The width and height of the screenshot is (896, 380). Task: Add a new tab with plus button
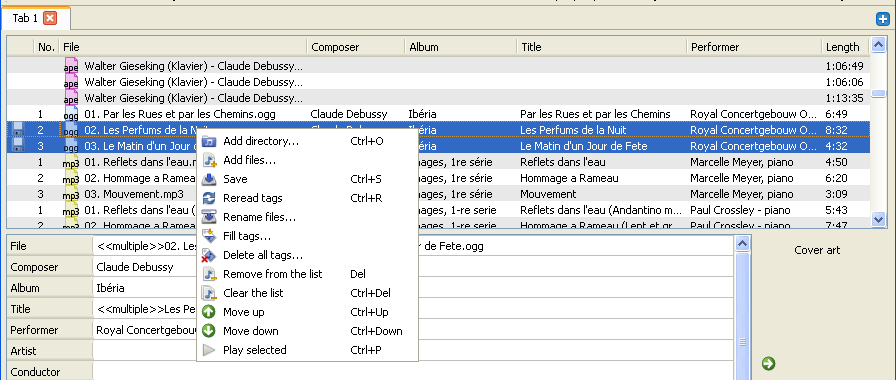(883, 19)
